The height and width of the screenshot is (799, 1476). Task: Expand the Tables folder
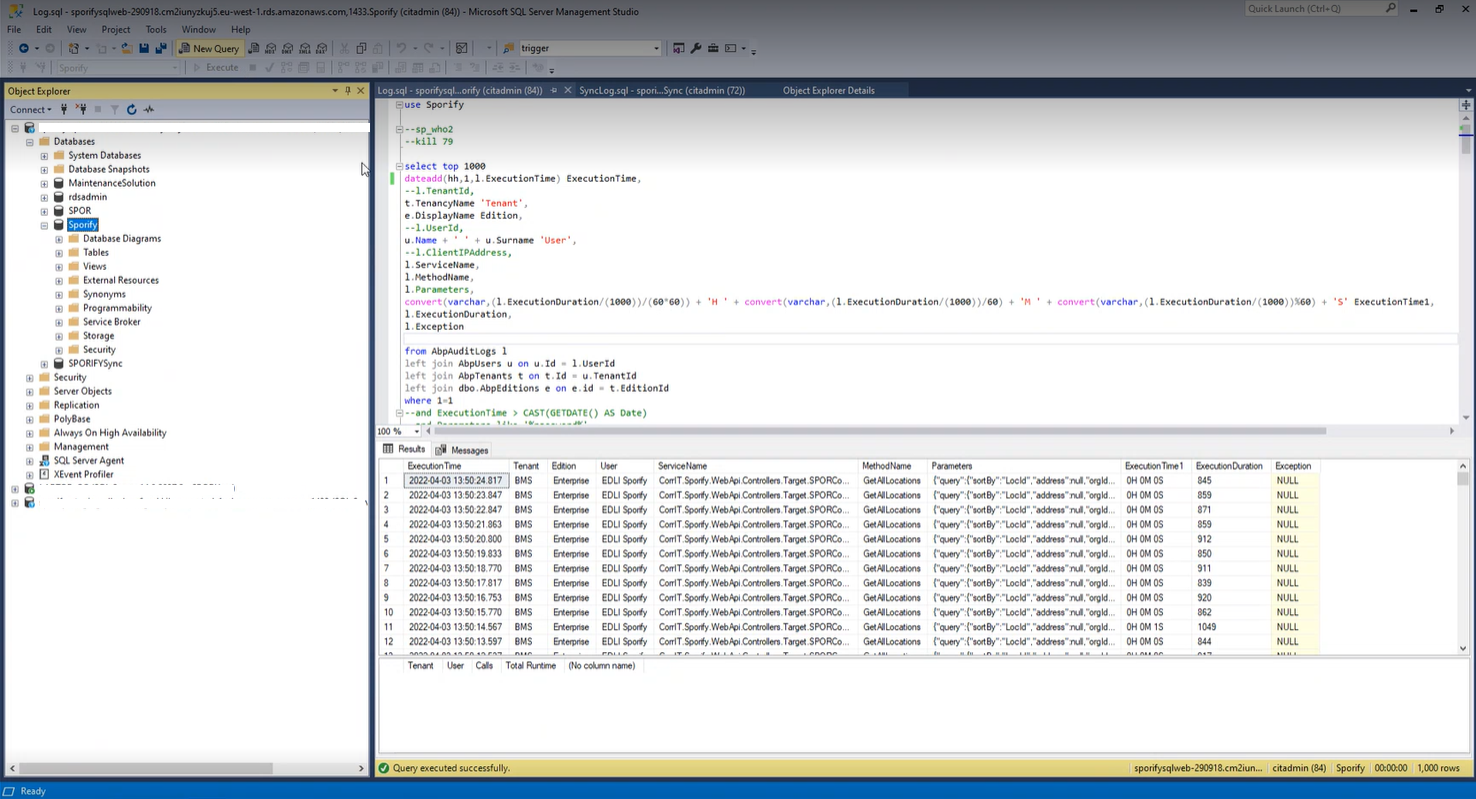pos(59,253)
